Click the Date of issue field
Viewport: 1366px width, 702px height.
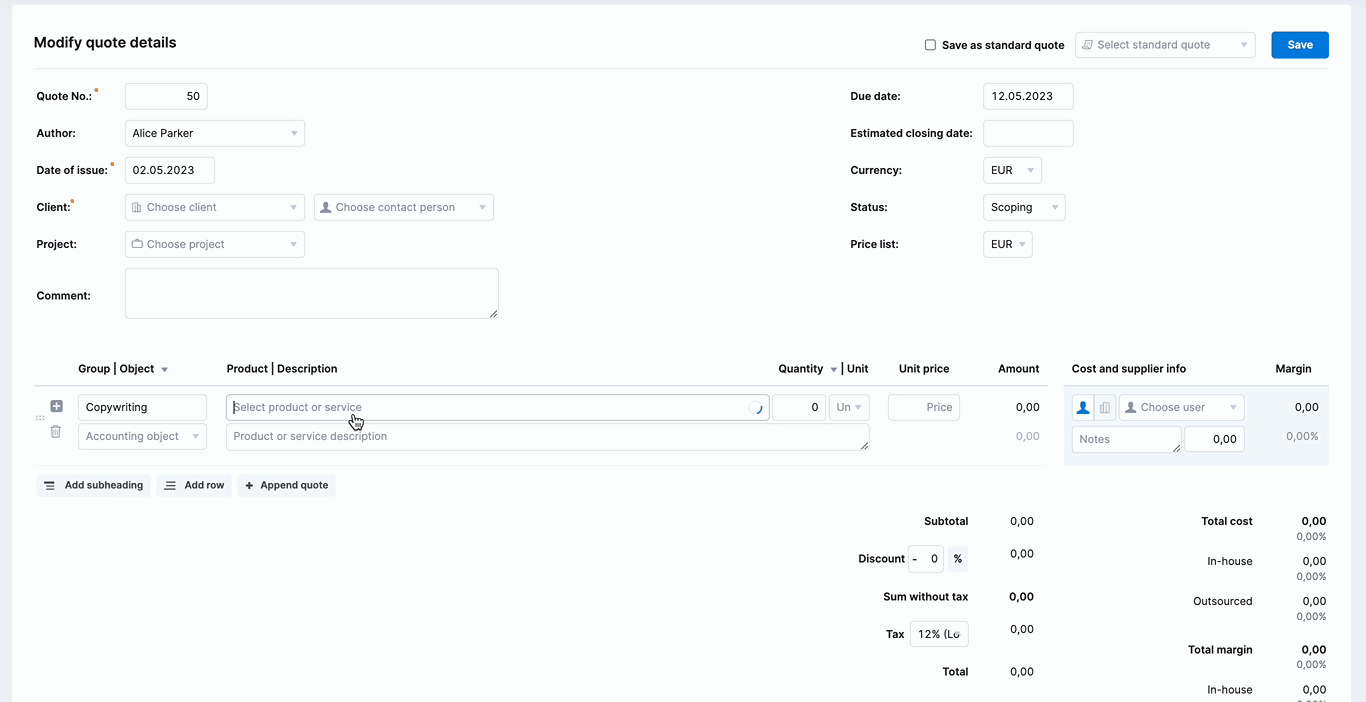click(170, 170)
